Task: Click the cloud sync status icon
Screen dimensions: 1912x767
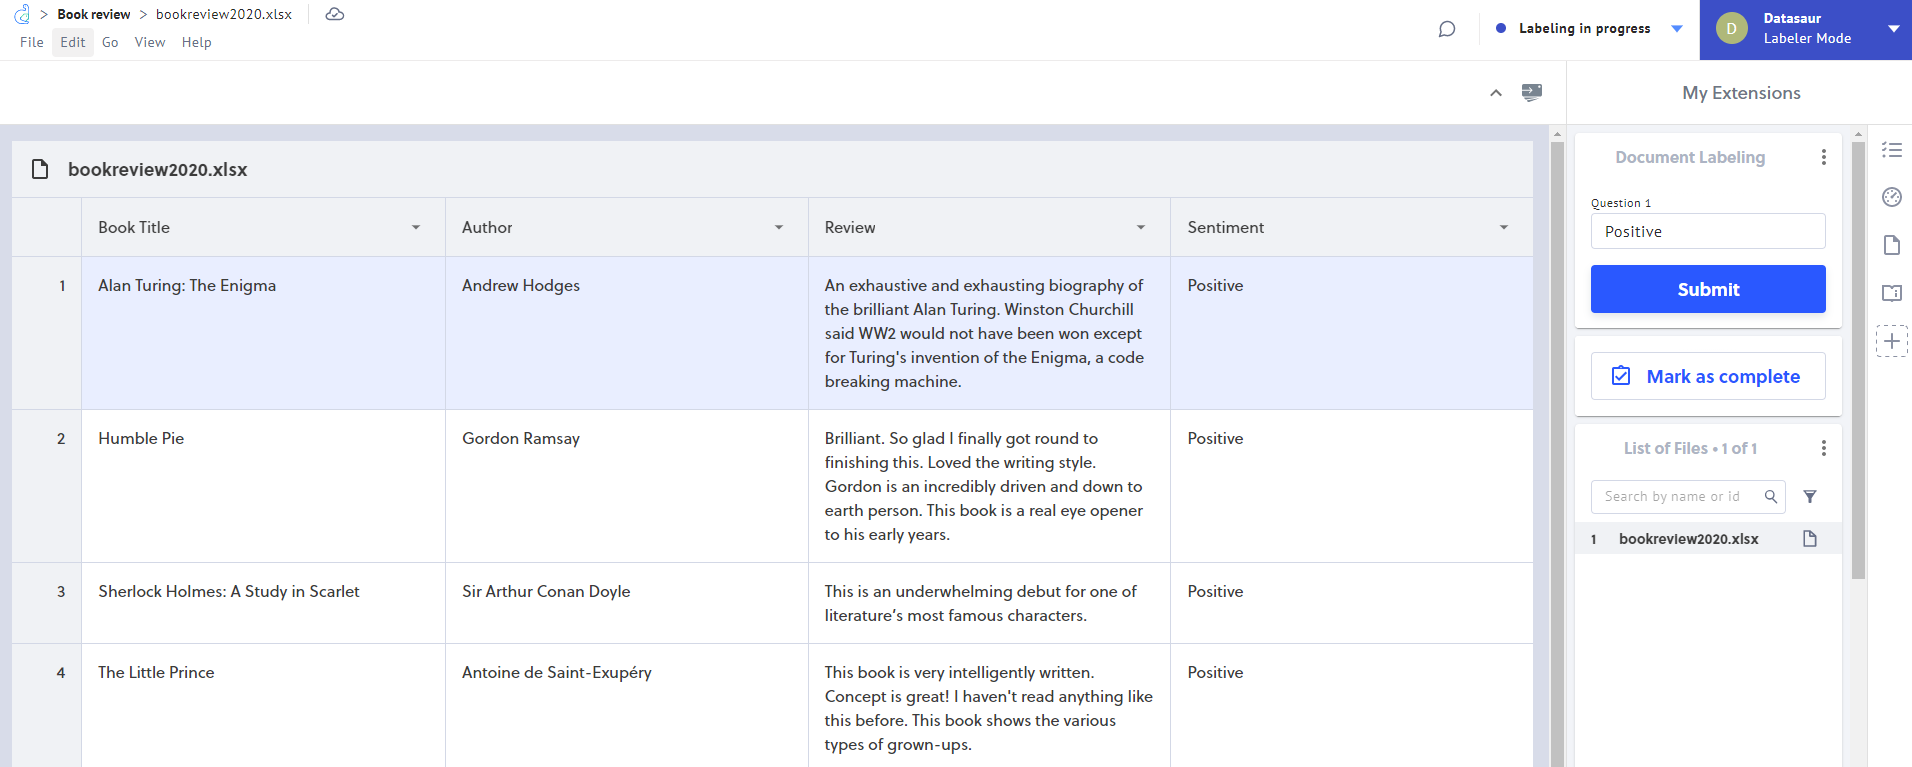Action: pos(335,14)
